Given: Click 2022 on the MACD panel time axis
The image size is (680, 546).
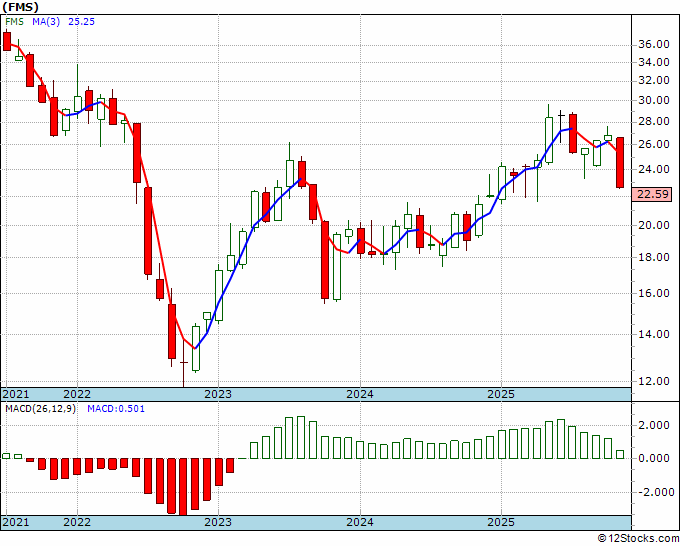Looking at the screenshot, I should [77, 522].
